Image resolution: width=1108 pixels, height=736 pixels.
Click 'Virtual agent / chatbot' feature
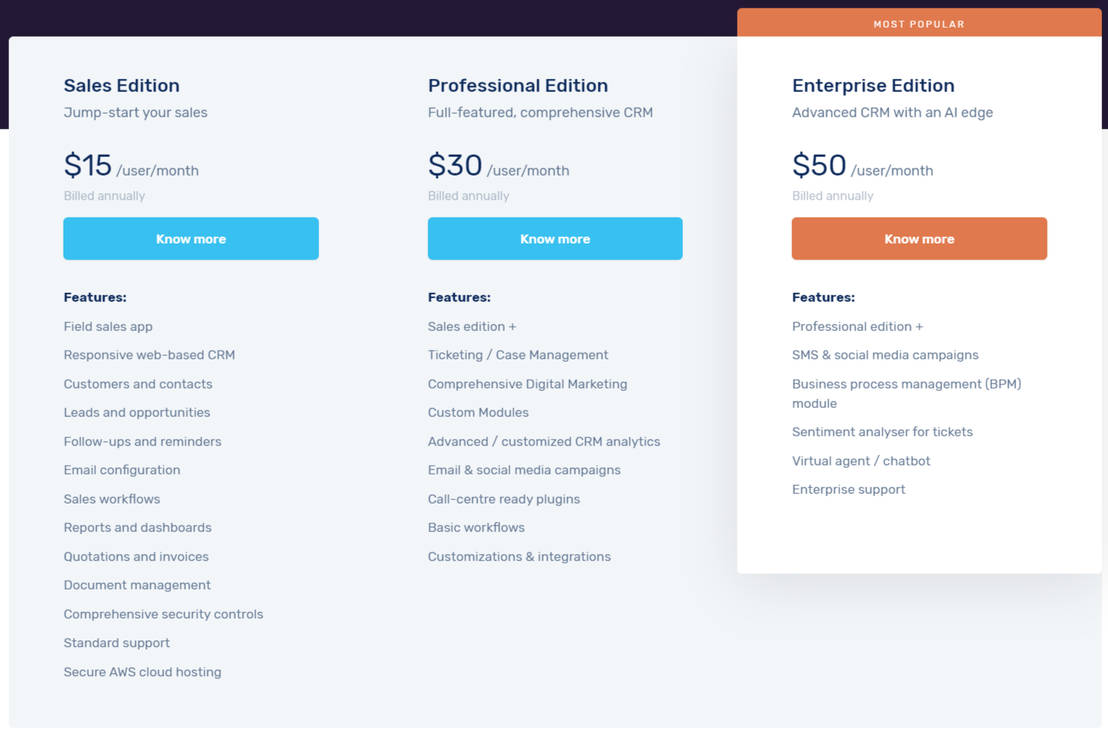tap(861, 461)
